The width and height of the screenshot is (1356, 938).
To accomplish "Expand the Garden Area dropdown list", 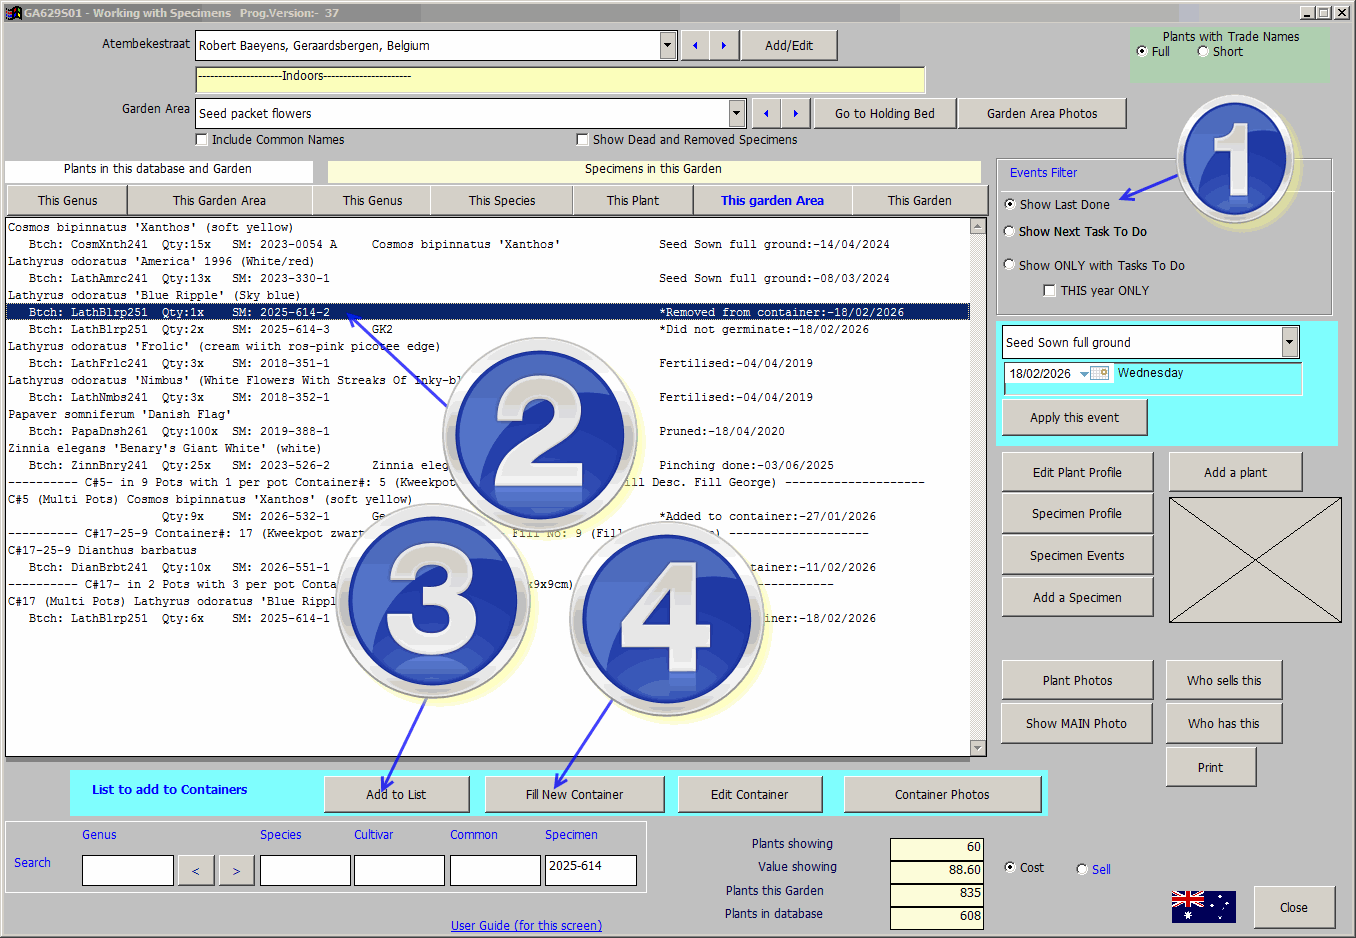I will 736,113.
